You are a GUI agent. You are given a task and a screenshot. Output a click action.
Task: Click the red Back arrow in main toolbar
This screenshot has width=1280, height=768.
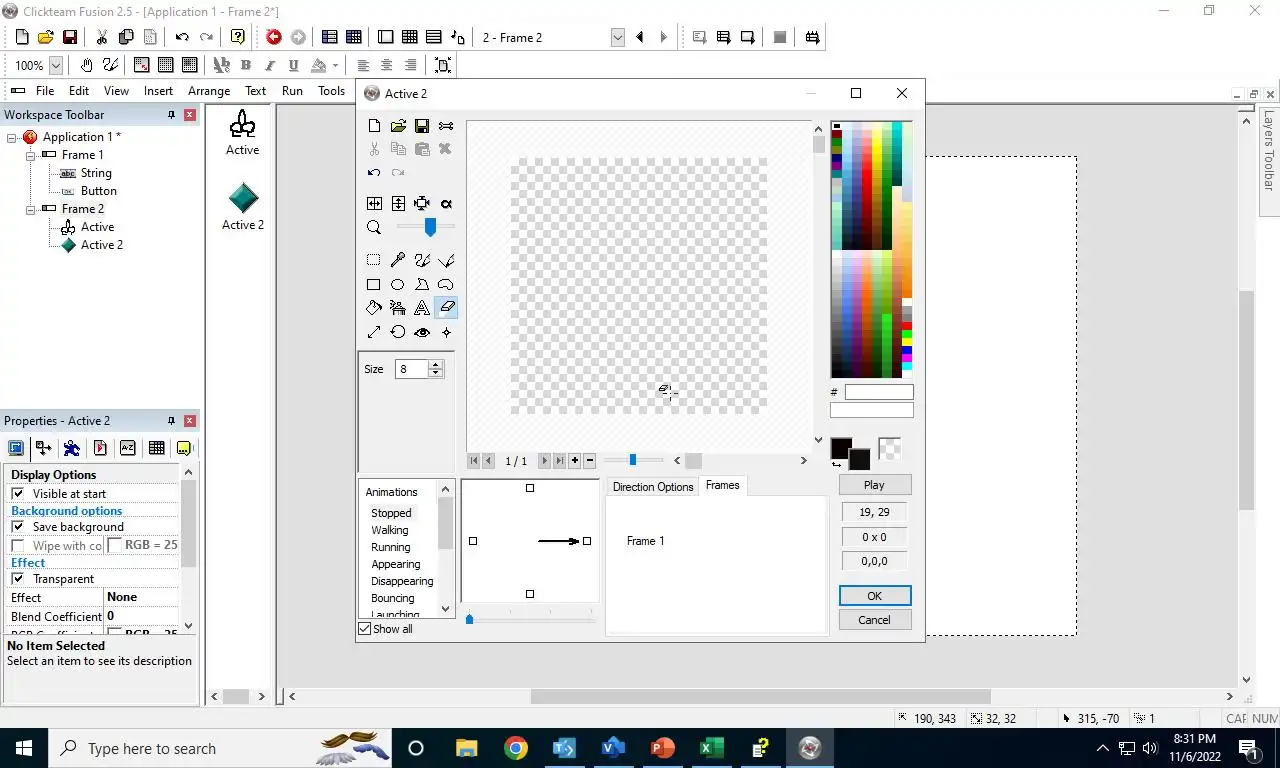274,37
